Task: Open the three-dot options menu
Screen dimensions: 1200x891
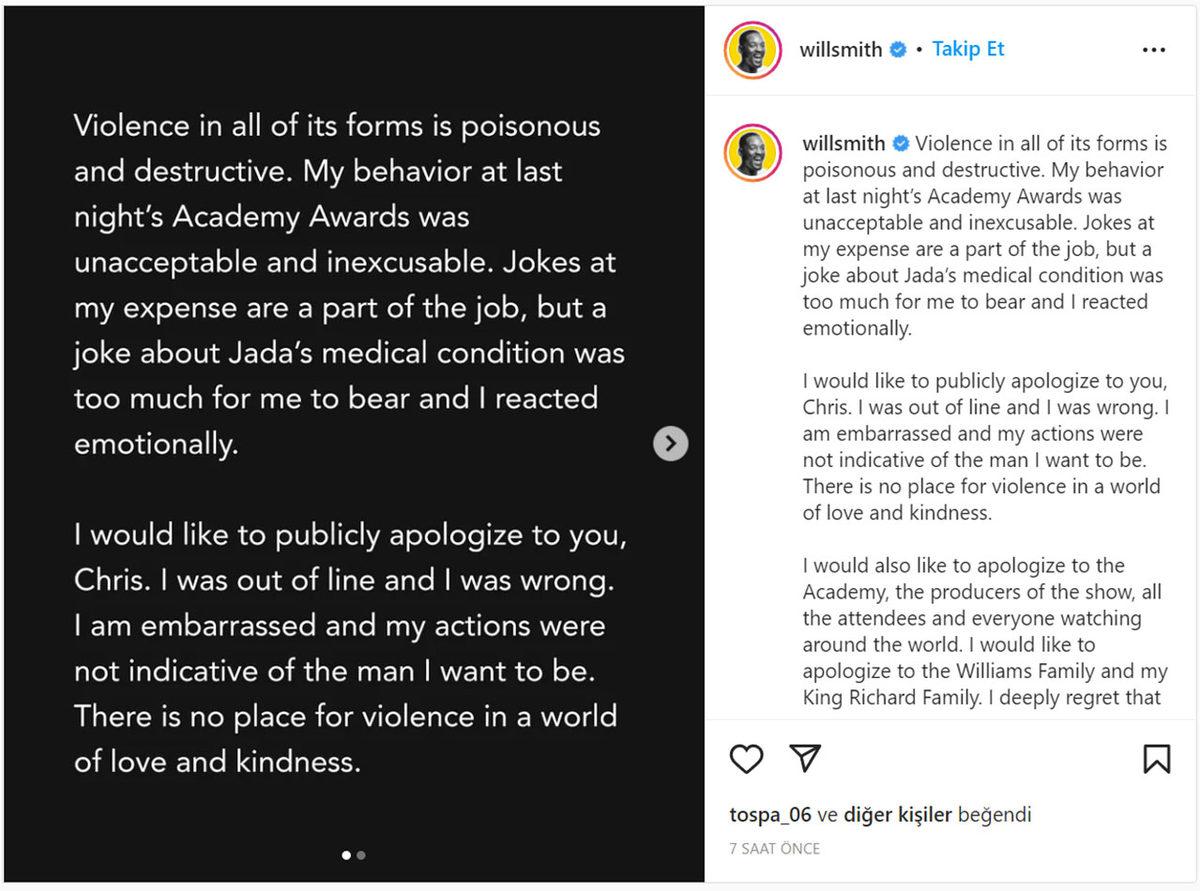Action: click(x=1154, y=48)
